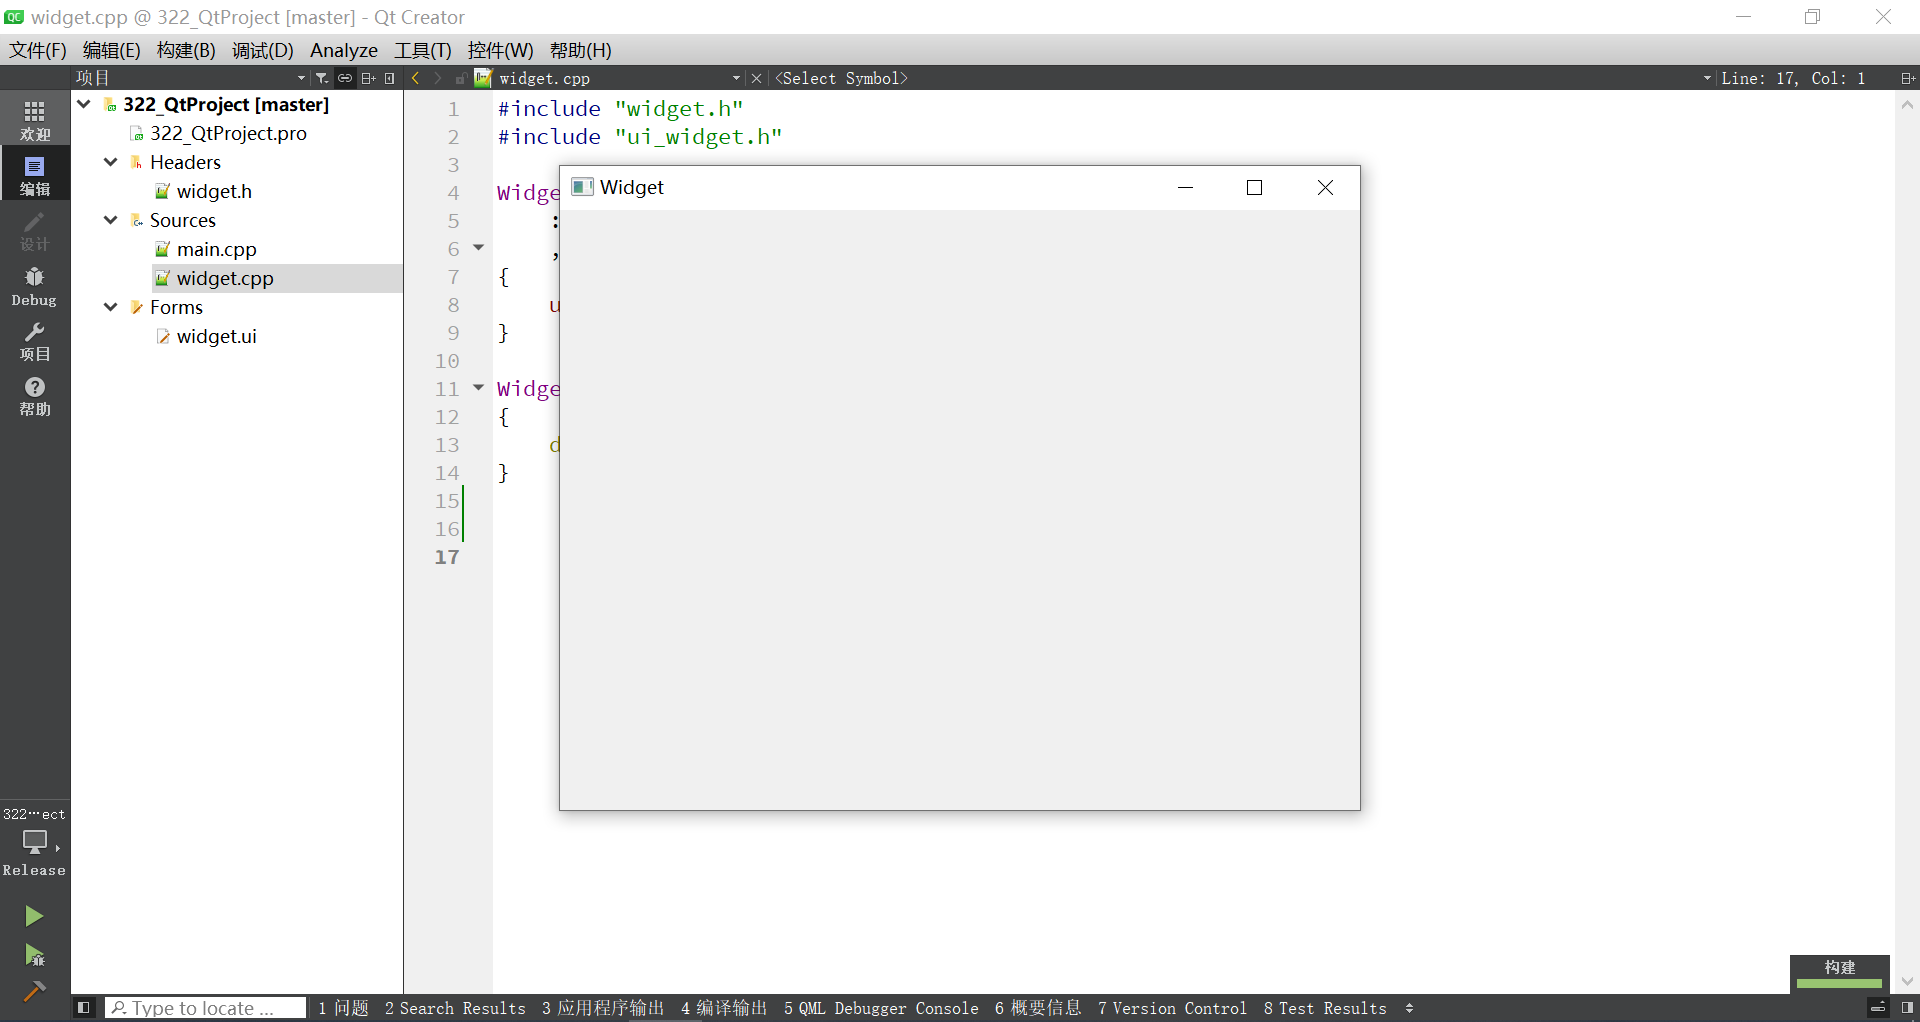Split the project sidebar panel
Screen dimensions: 1920x1022
pyautogui.click(x=368, y=78)
